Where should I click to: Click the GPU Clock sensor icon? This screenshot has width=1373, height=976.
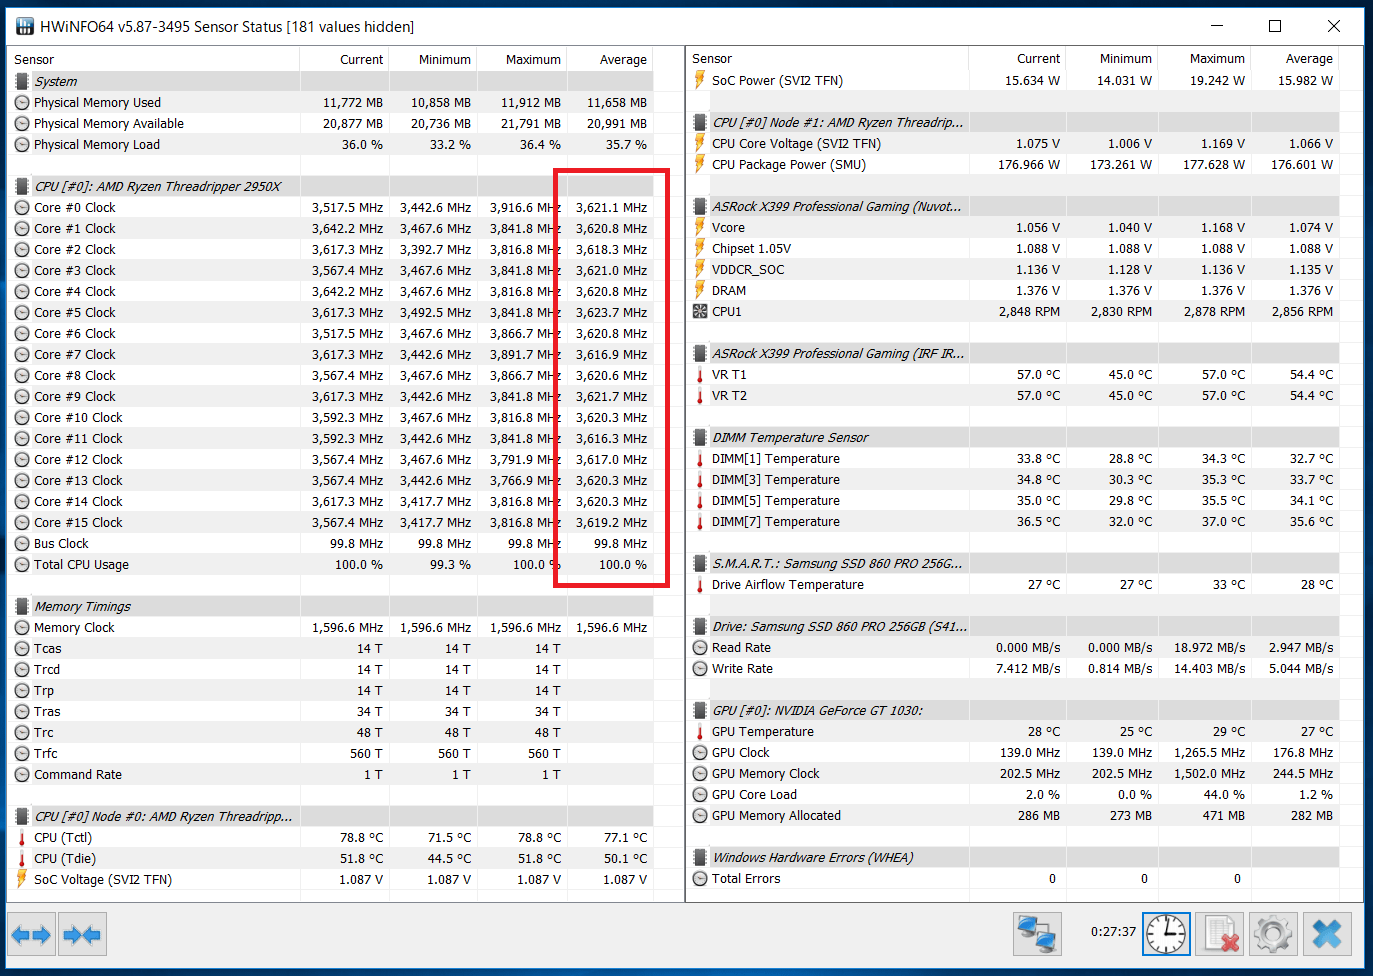700,752
